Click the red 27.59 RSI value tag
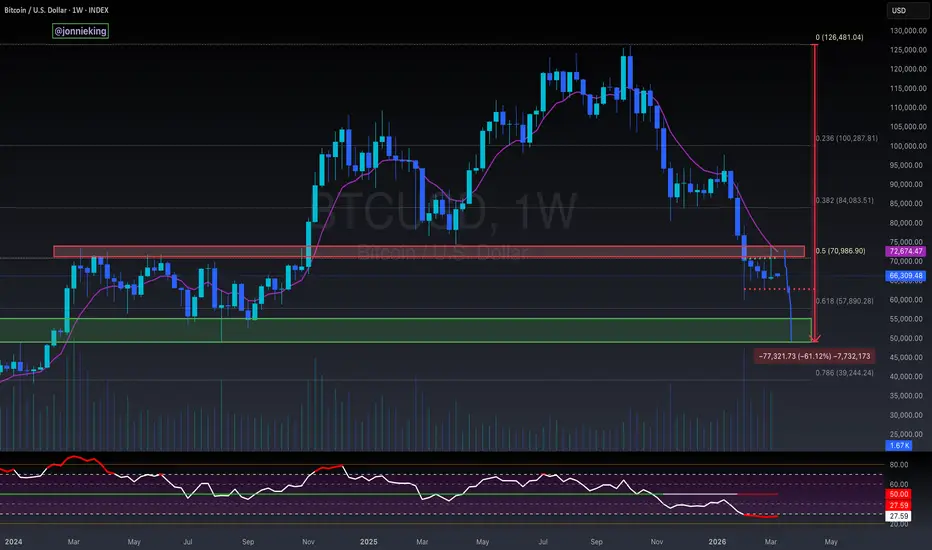The height and width of the screenshot is (550, 932). click(898, 505)
